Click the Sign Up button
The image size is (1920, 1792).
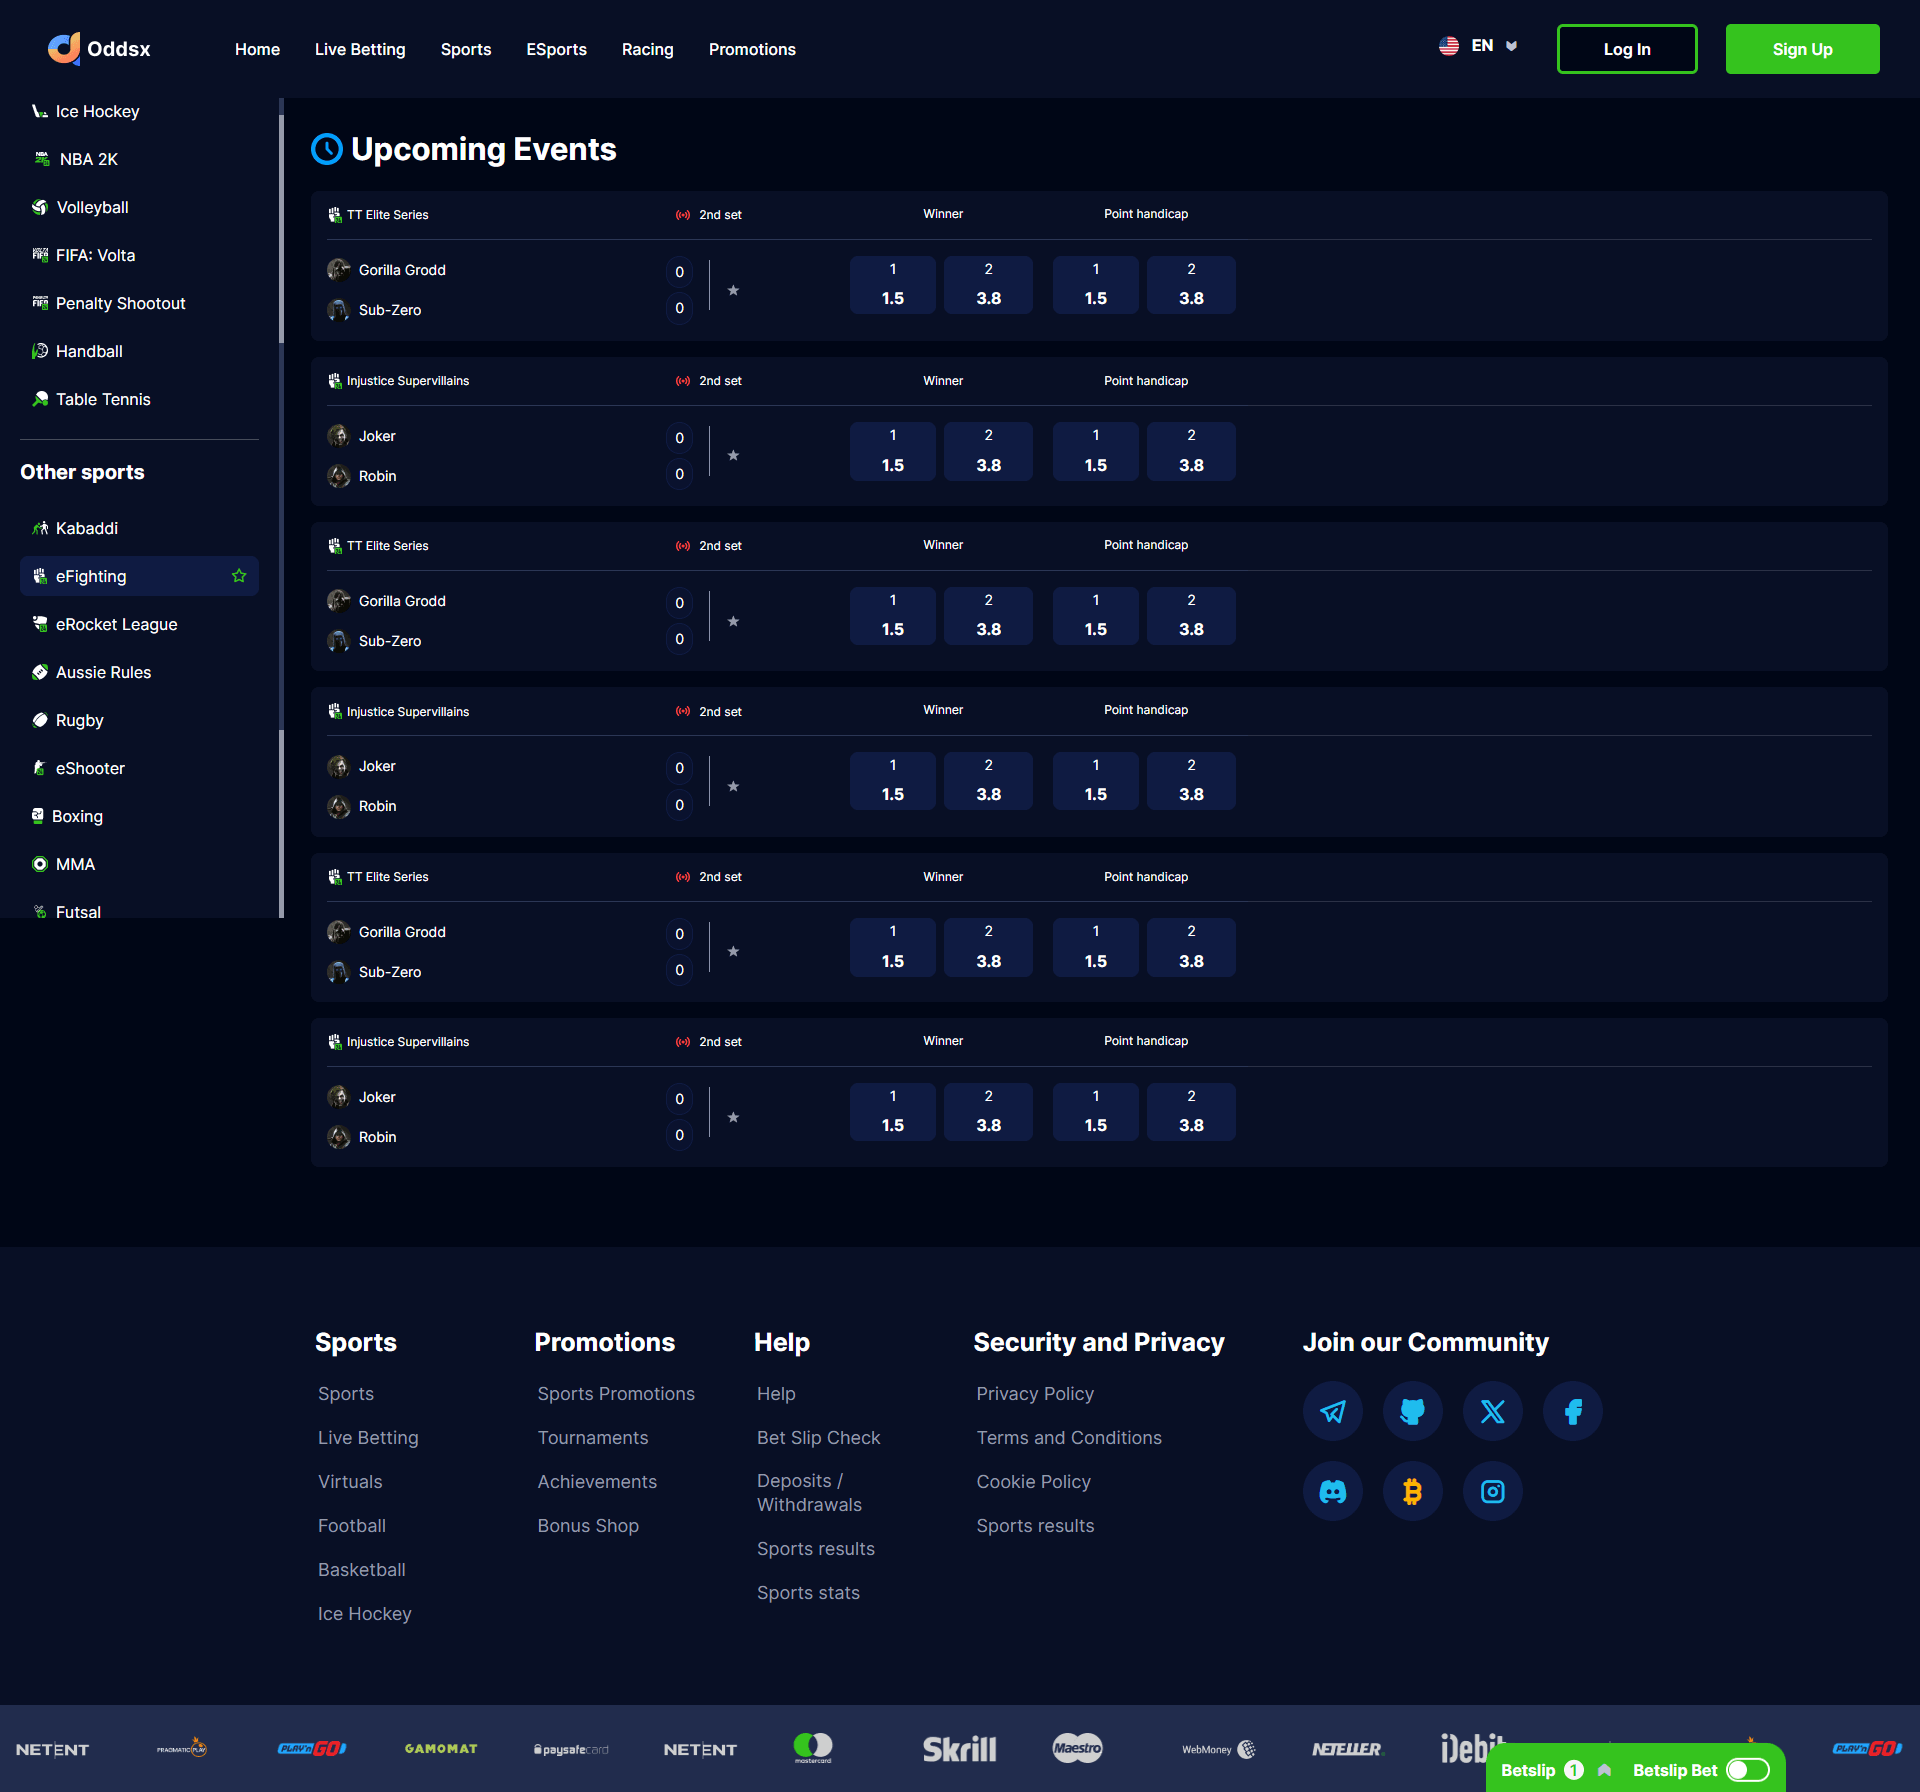pyautogui.click(x=1801, y=49)
